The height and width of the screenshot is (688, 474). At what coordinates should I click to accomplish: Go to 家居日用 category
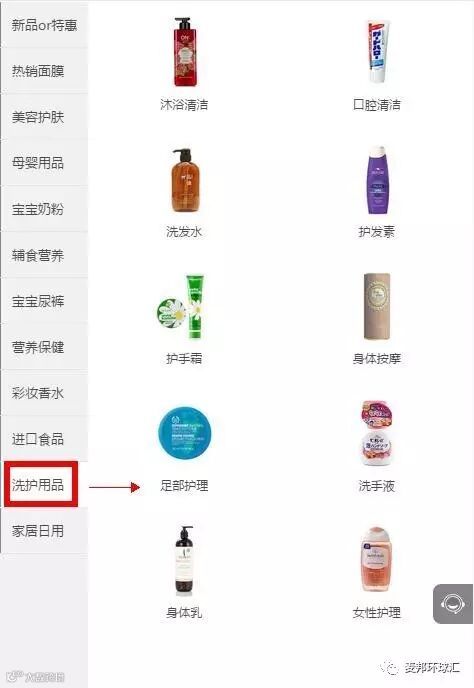44,531
